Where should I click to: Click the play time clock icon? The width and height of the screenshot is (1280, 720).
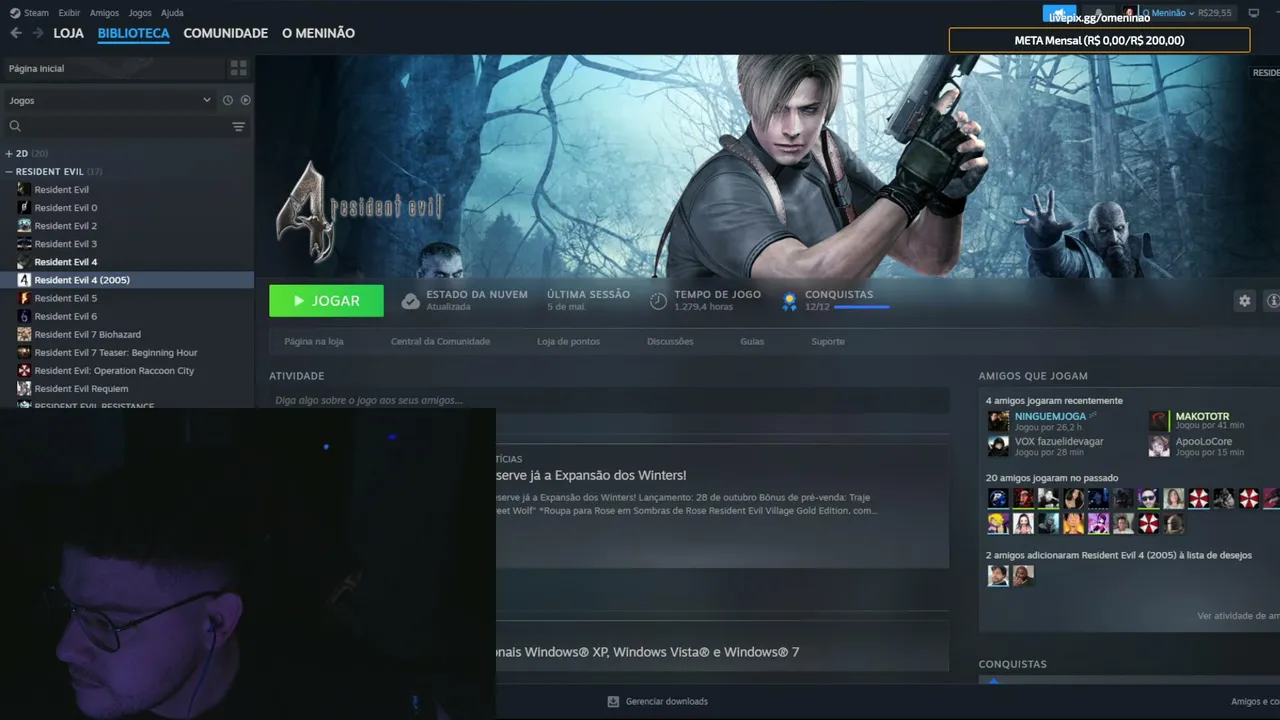pos(658,301)
